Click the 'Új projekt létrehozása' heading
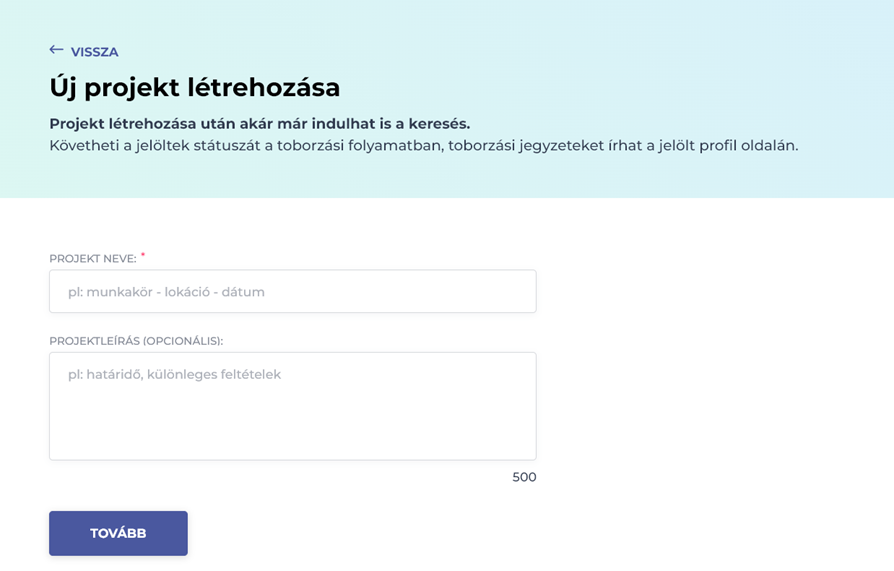The width and height of the screenshot is (894, 571). (195, 87)
